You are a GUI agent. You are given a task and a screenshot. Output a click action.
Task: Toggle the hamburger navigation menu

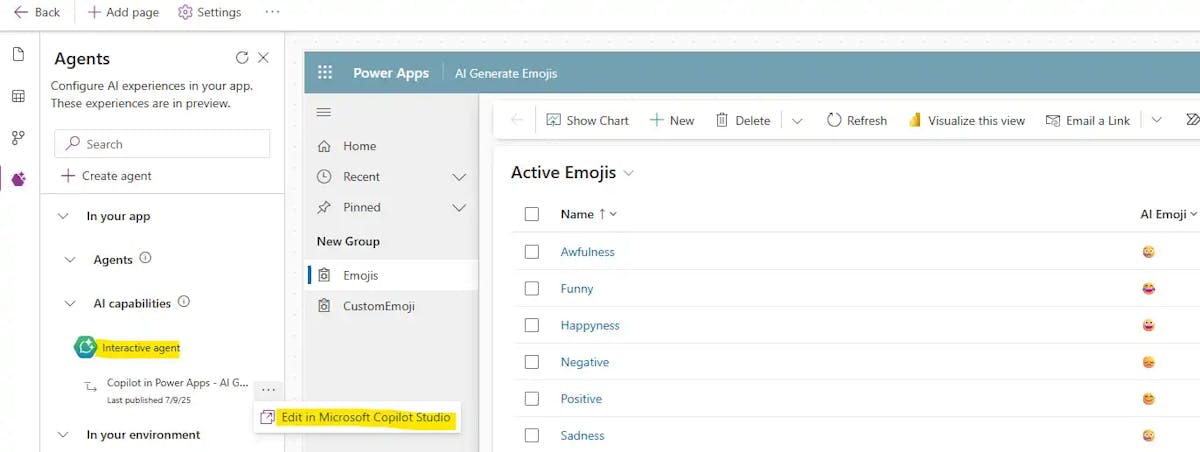tap(323, 112)
